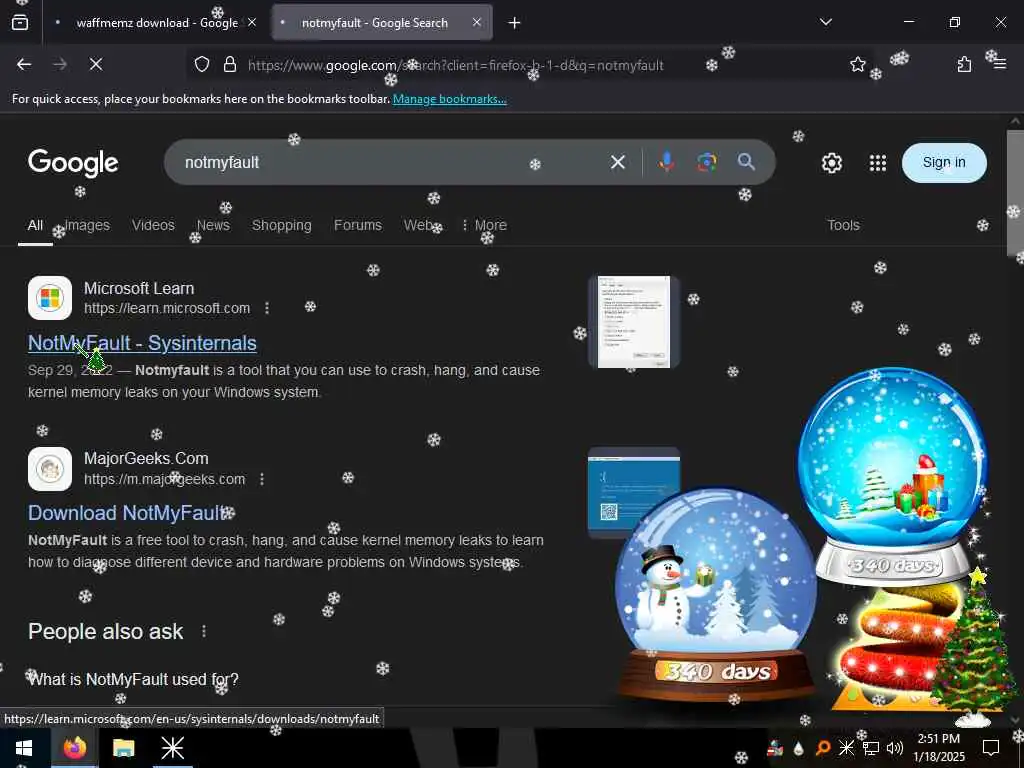Bookmark this page with the star icon
Image resolution: width=1024 pixels, height=768 pixels.
tap(857, 64)
